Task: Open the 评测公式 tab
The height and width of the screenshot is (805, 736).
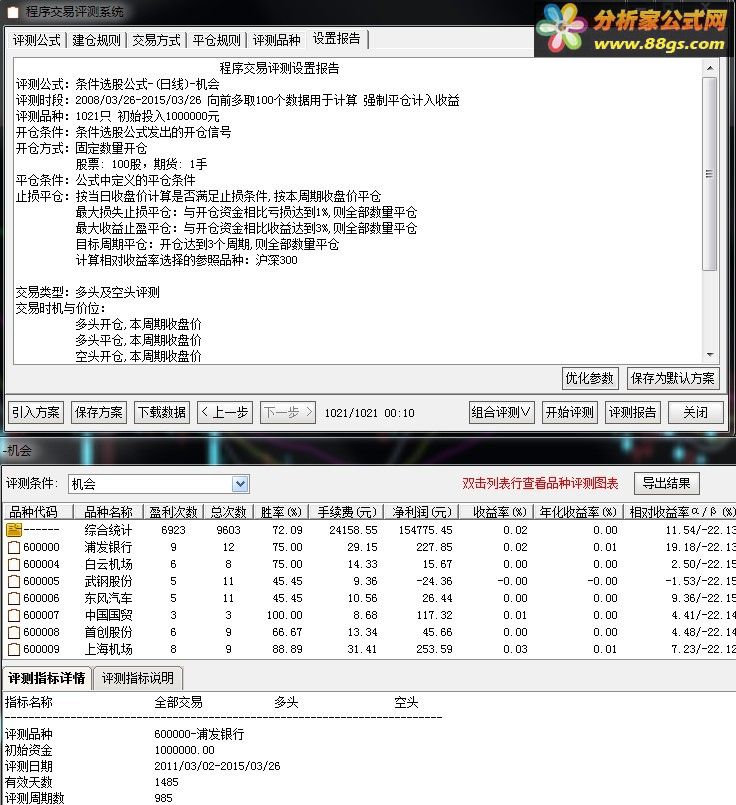Action: 36,40
